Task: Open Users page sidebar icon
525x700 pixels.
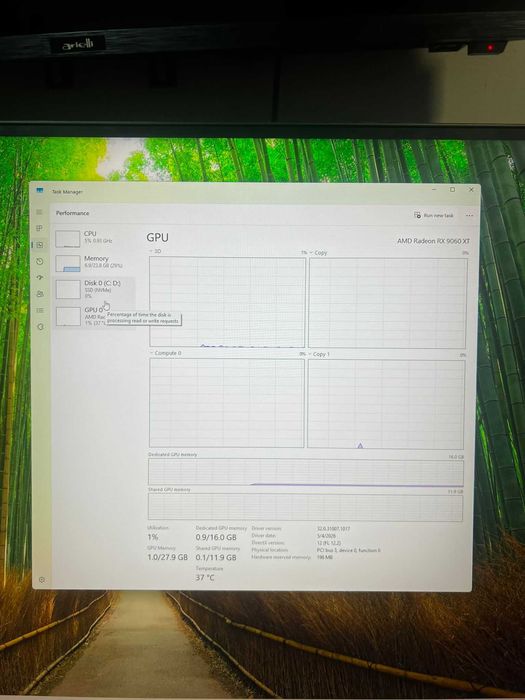Action: 40,294
